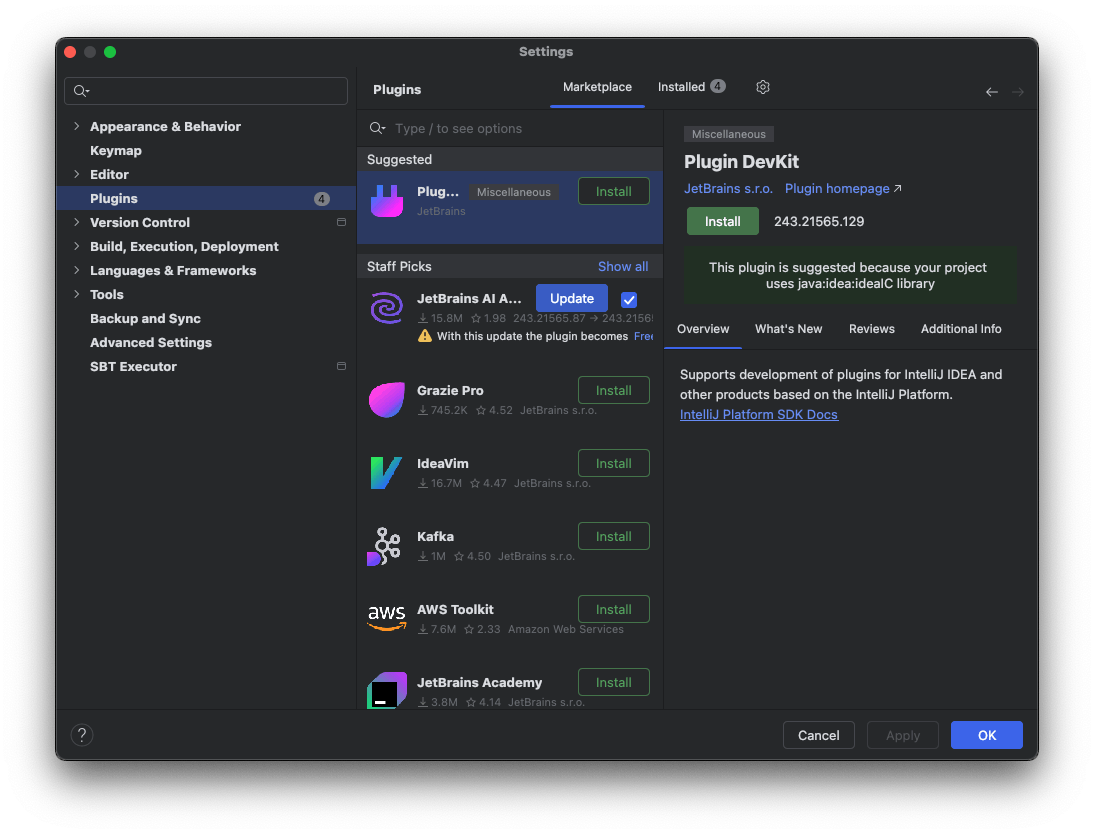This screenshot has height=834, width=1094.
Task: Click the forward navigation arrow
Action: pos(1018,92)
